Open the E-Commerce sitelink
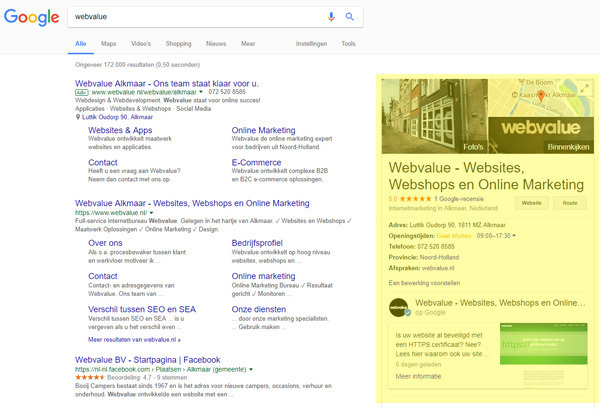This screenshot has width=600, height=409. point(256,162)
